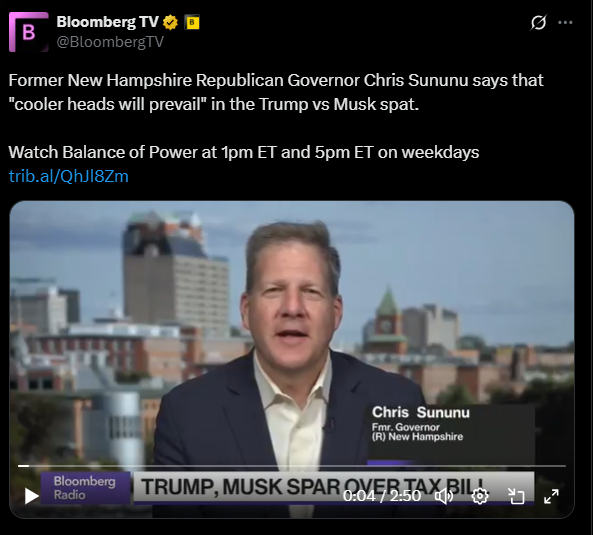Screen dimensions: 593x535
Task: Click the Bloomberg TV display name
Action: point(107,22)
